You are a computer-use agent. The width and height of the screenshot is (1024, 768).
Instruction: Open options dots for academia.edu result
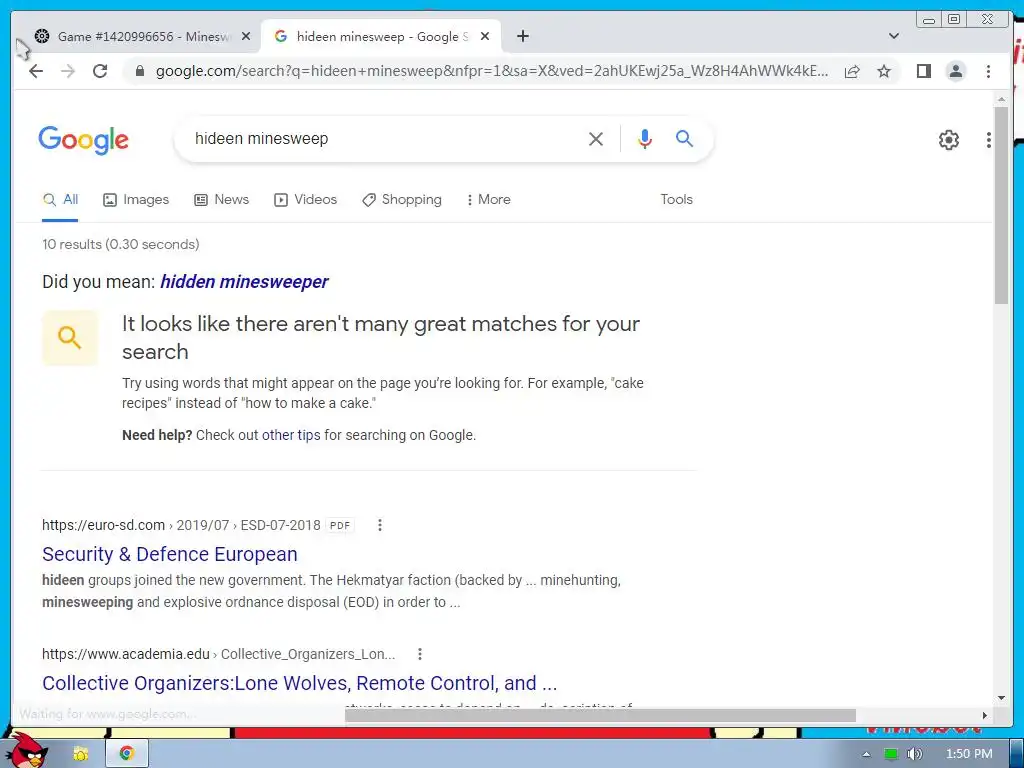[x=420, y=654]
